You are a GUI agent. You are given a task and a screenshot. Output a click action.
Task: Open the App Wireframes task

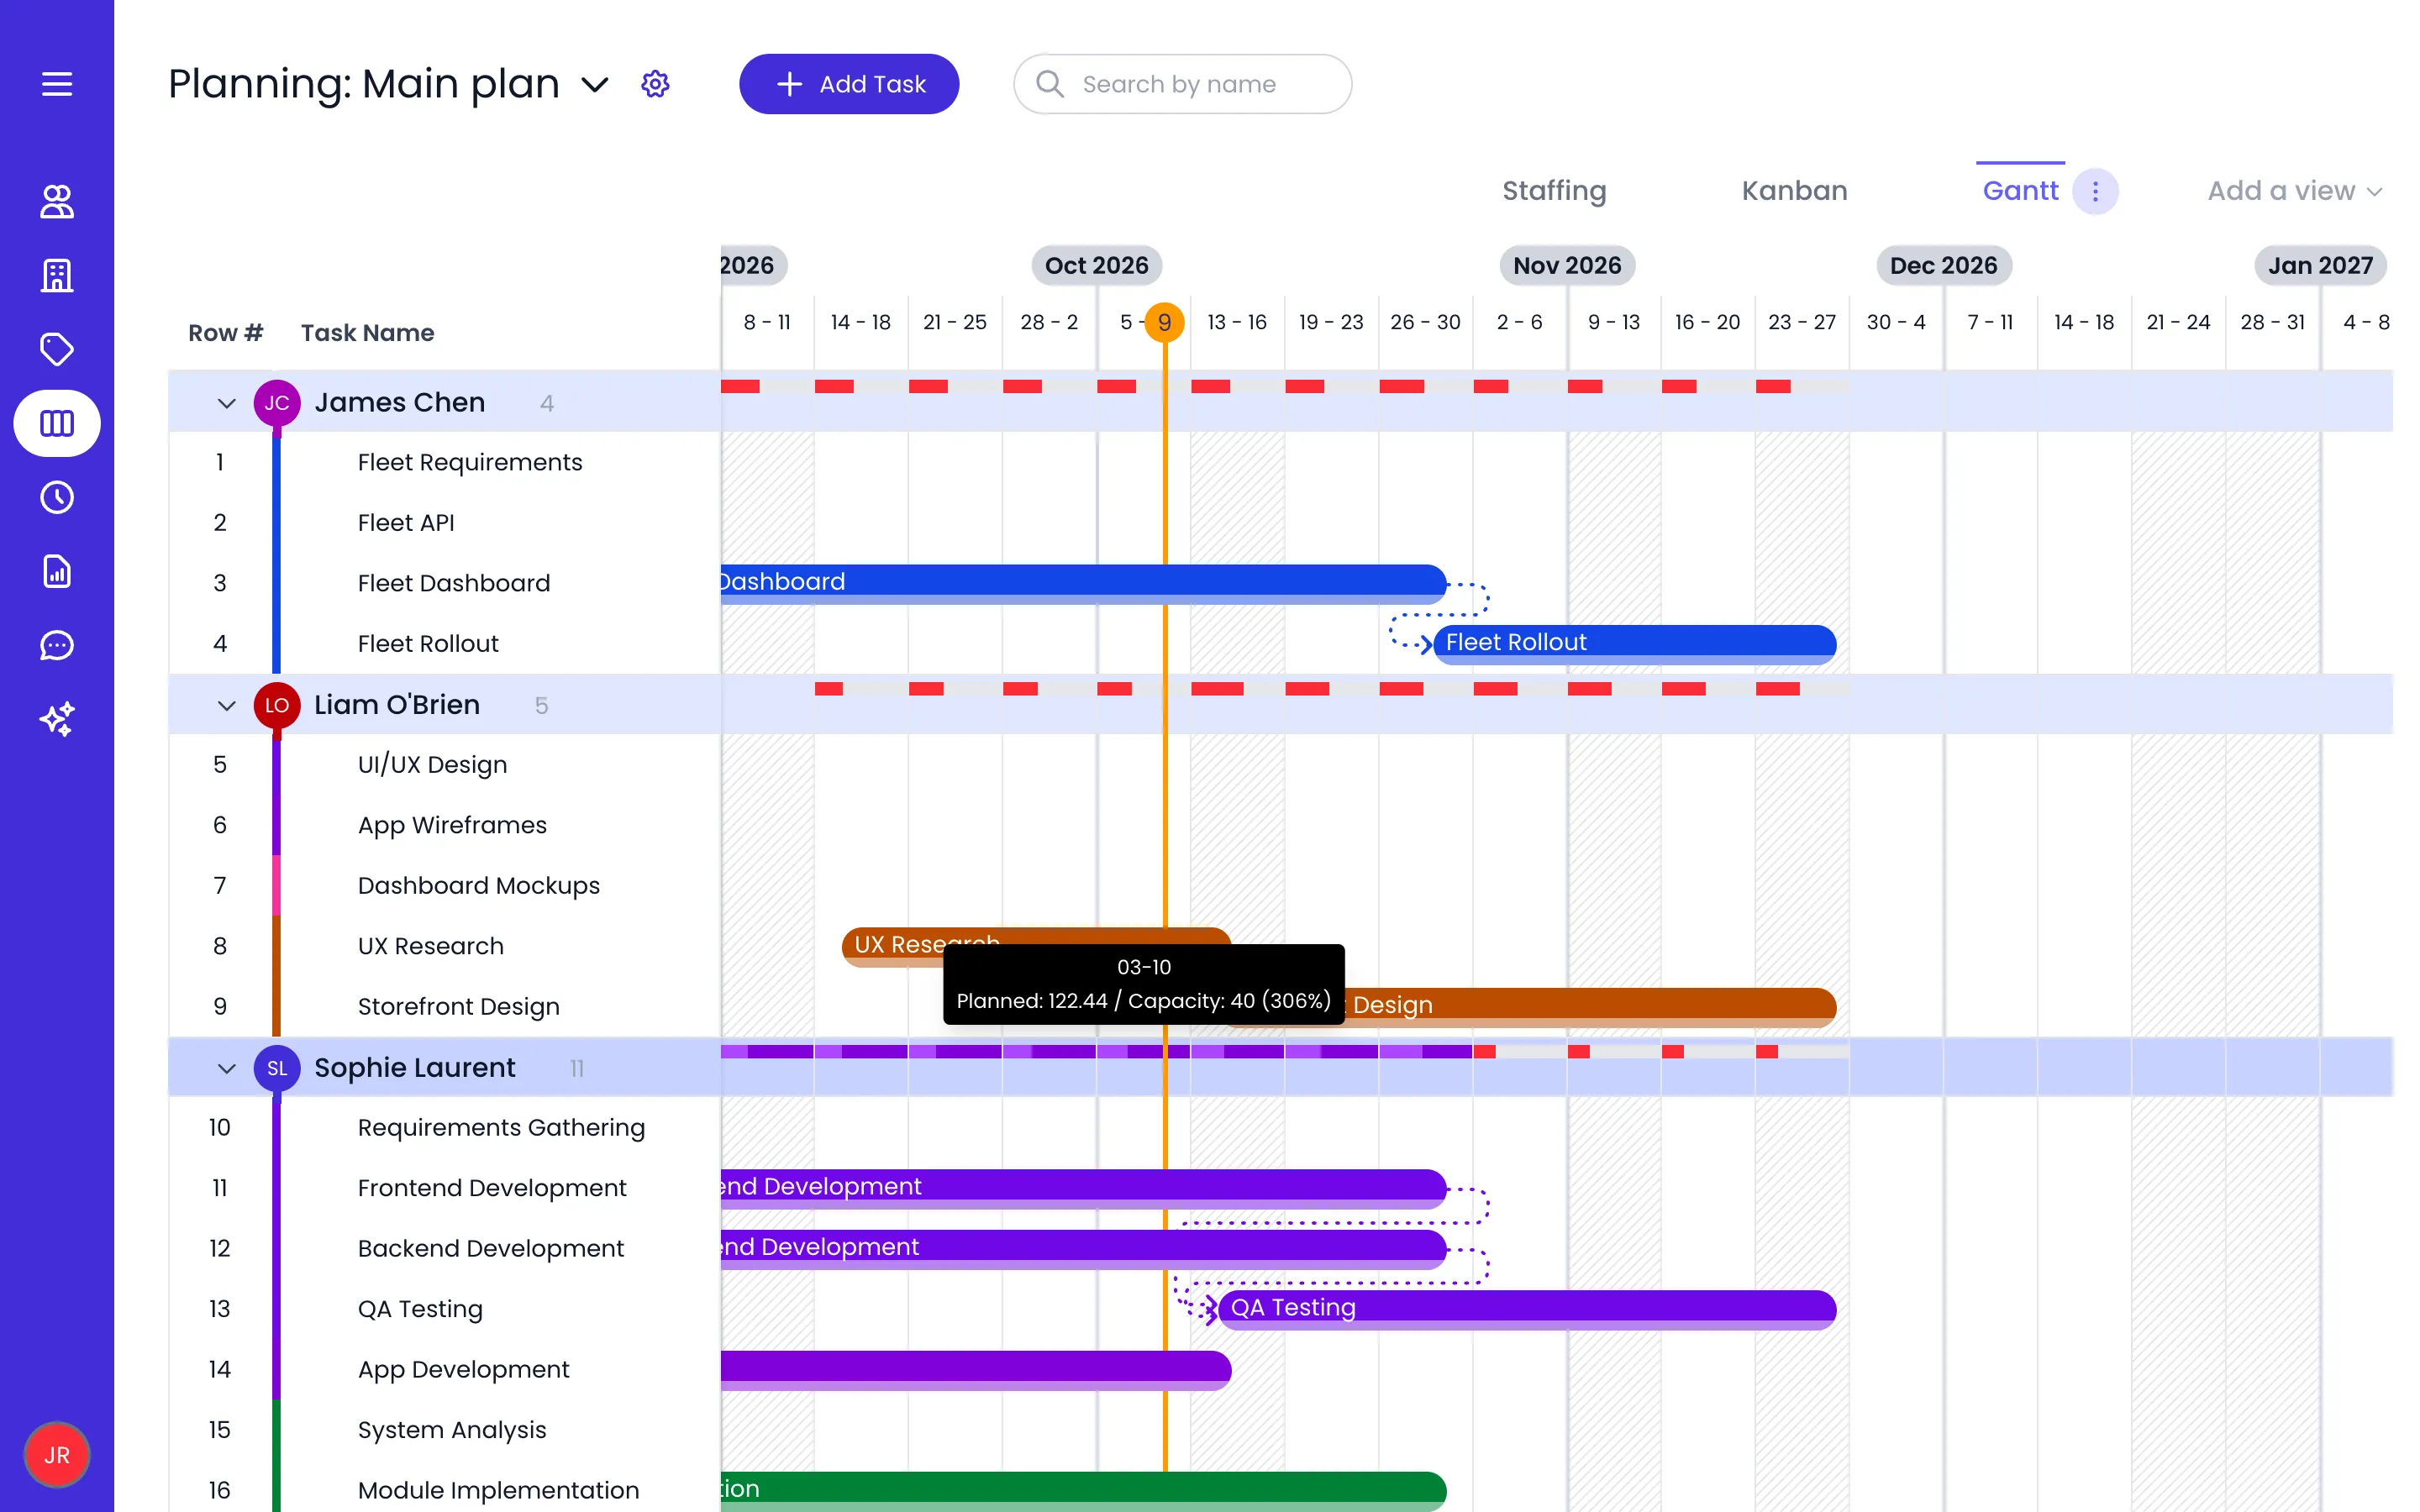pyautogui.click(x=452, y=825)
